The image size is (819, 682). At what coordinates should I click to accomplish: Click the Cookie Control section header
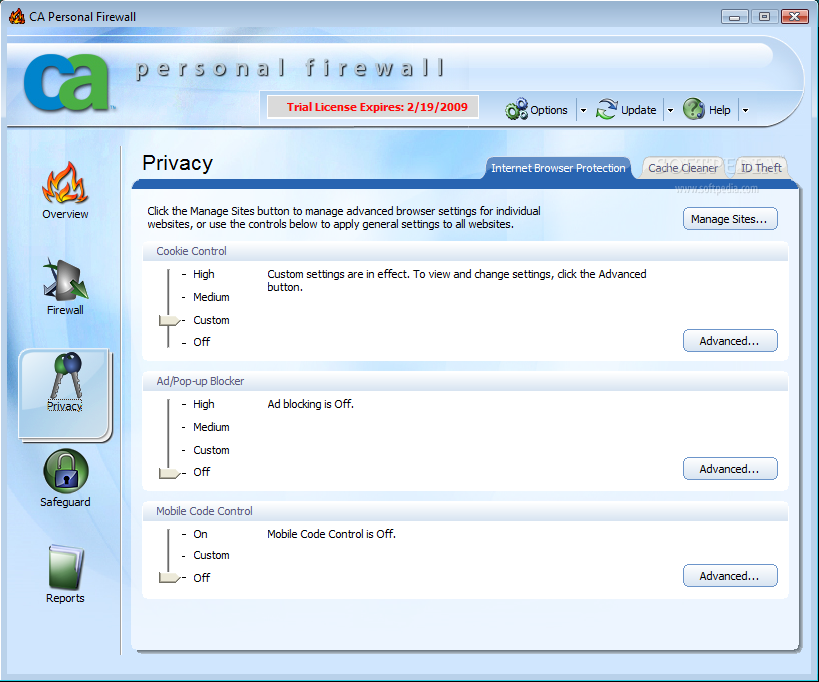pyautogui.click(x=465, y=251)
